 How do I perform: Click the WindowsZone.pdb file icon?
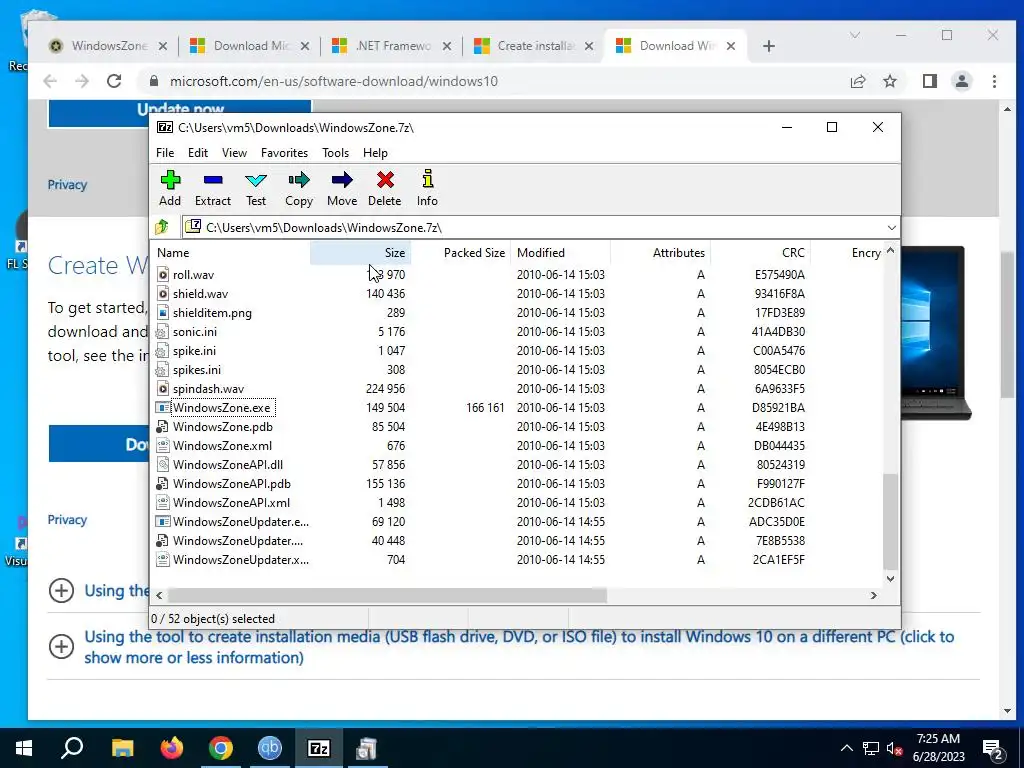click(163, 426)
